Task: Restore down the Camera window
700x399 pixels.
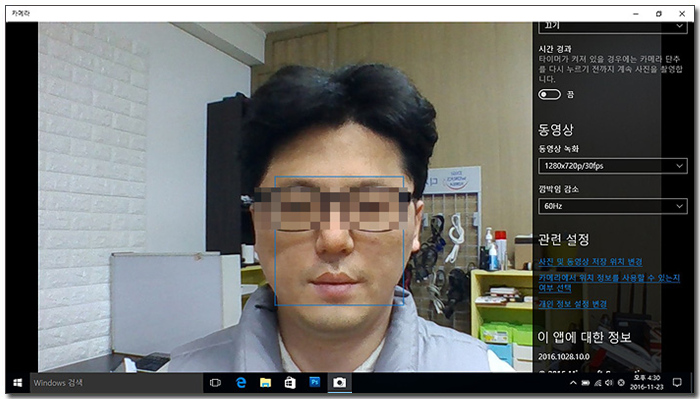Action: click(659, 14)
